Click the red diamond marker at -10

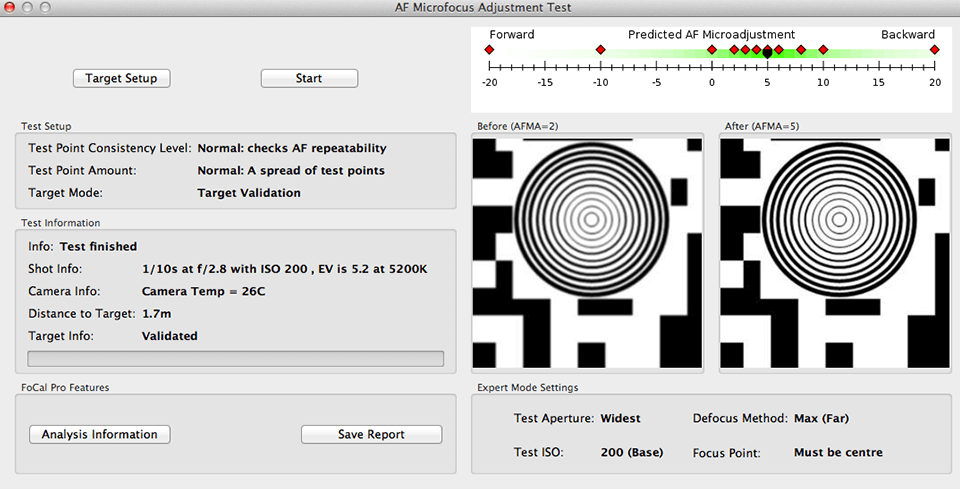click(601, 50)
